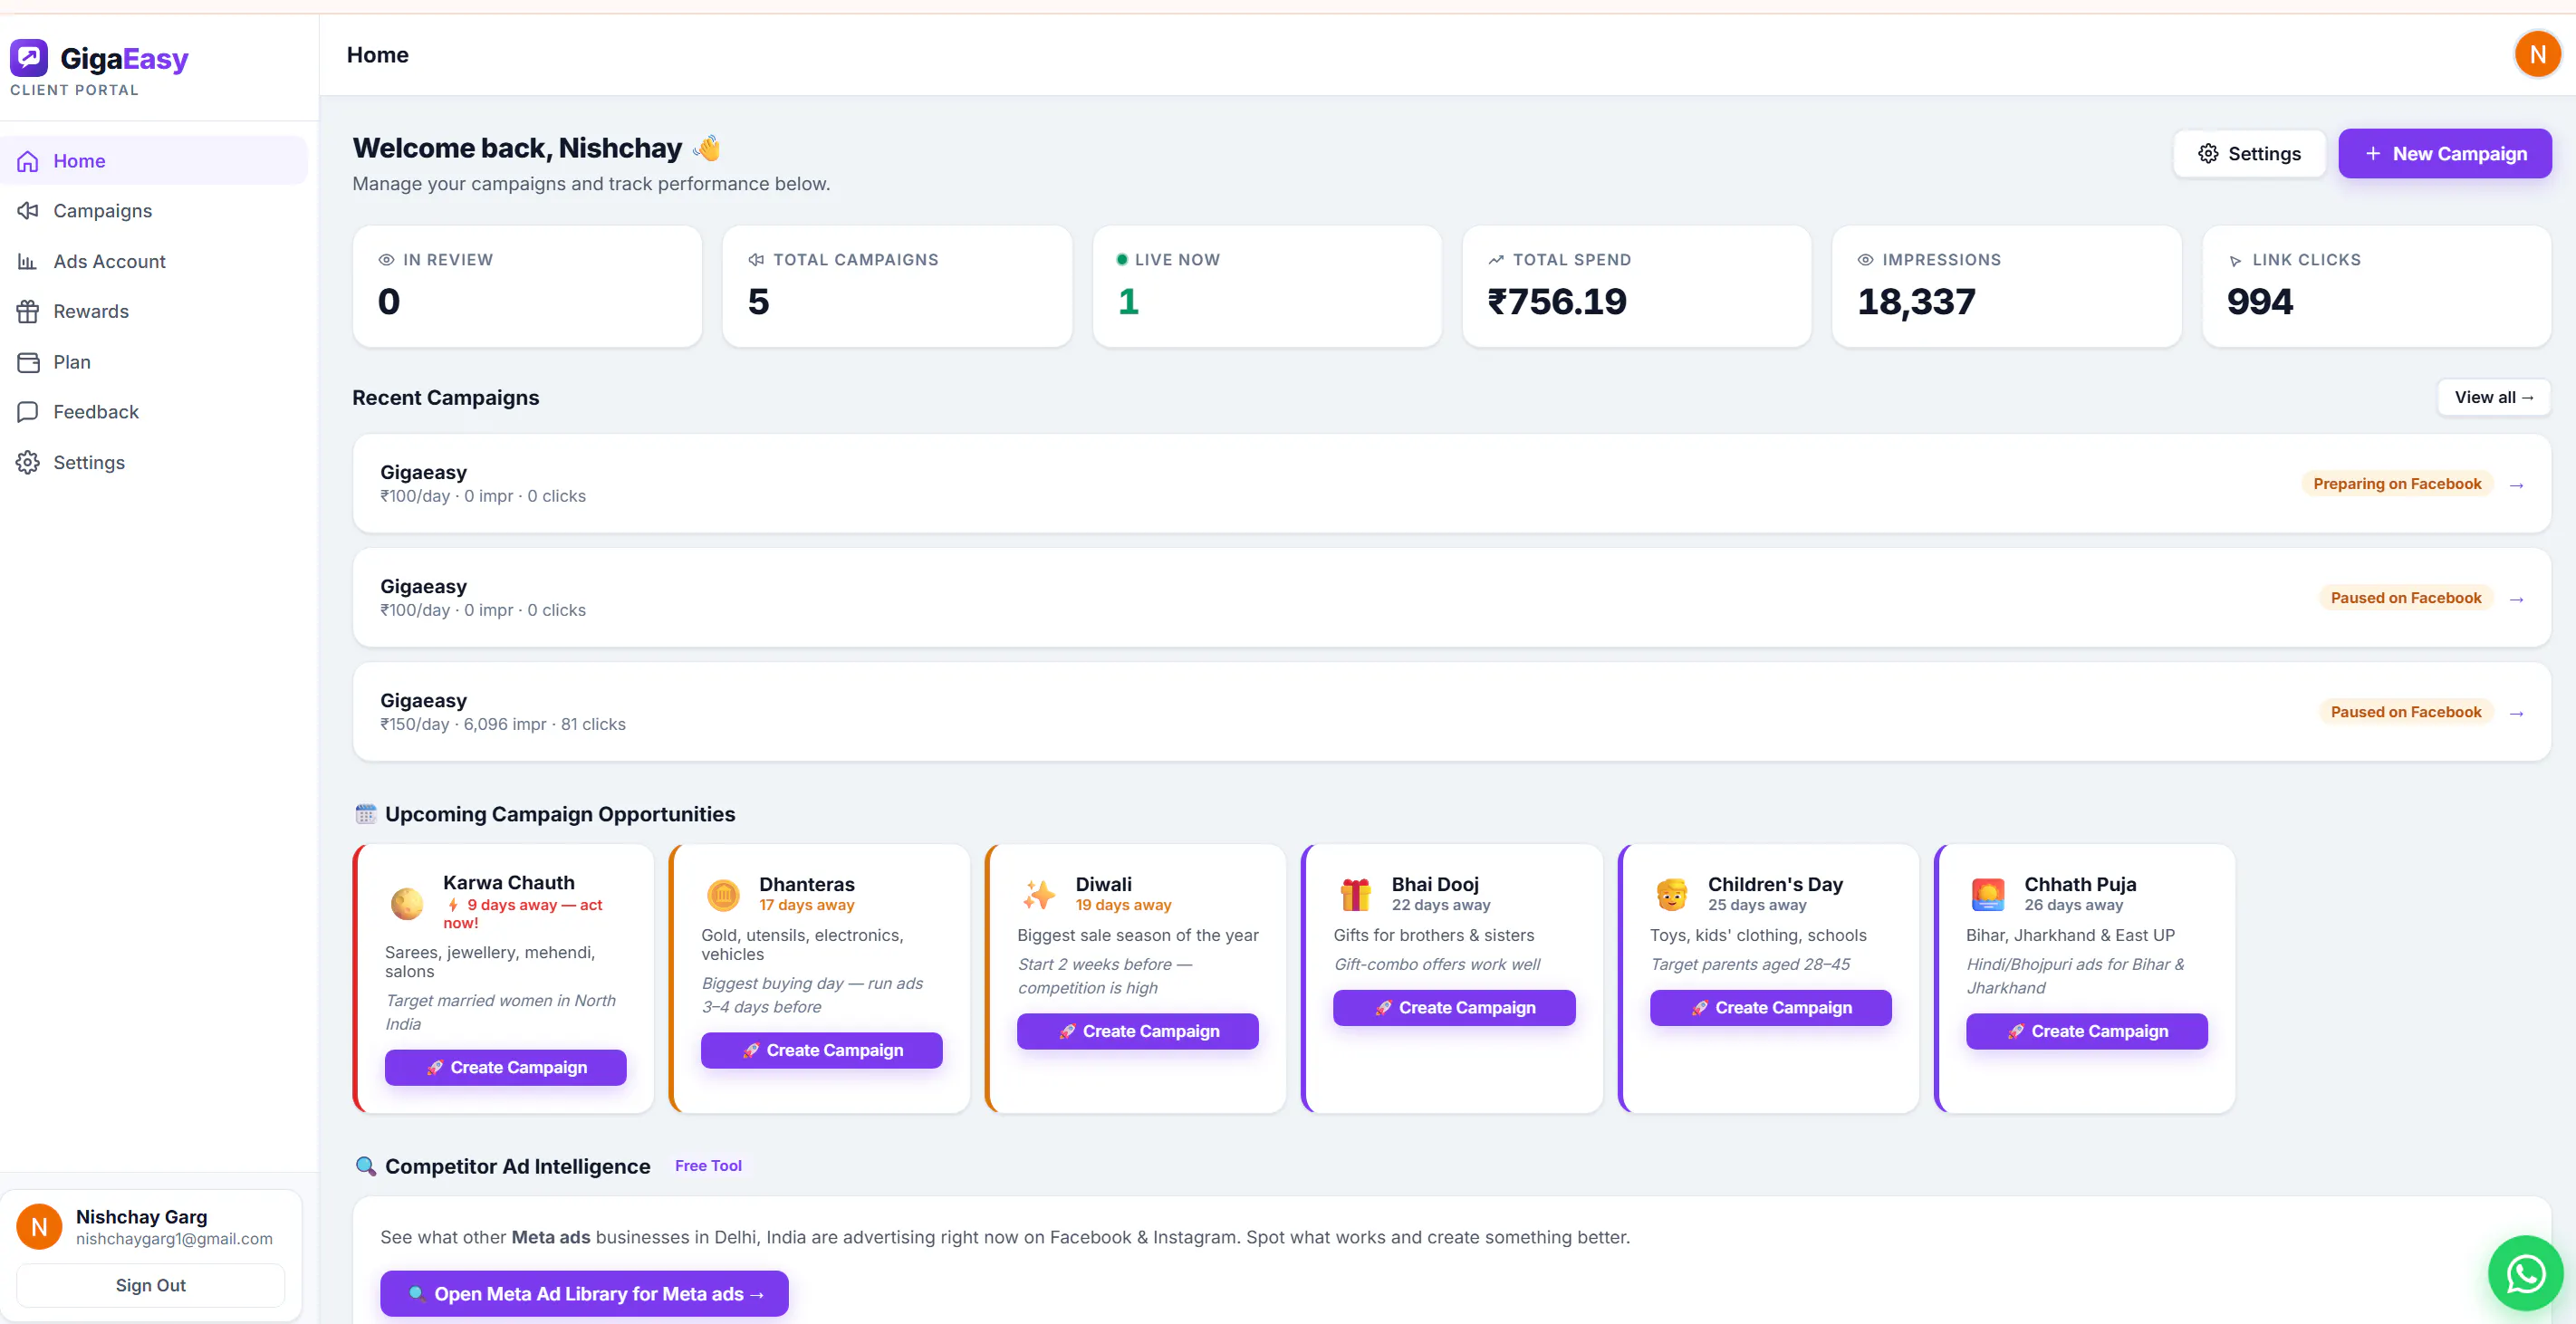
Task: Create Campaign for Diwali
Action: (x=1138, y=1031)
